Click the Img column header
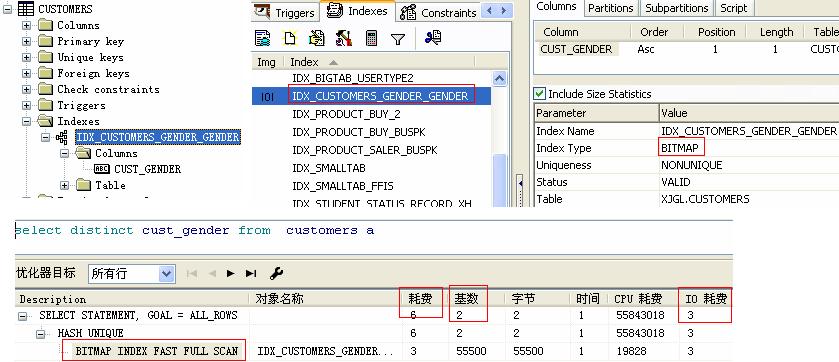Image resolution: width=839 pixels, height=362 pixels. [267, 62]
